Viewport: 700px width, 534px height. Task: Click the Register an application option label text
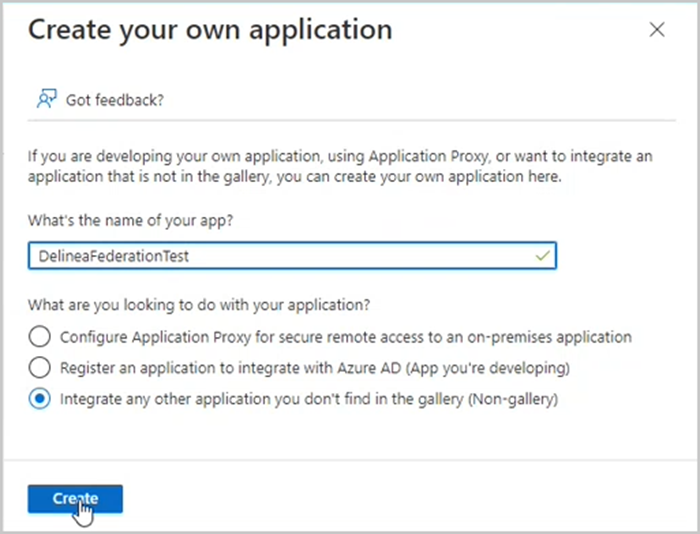pos(314,368)
